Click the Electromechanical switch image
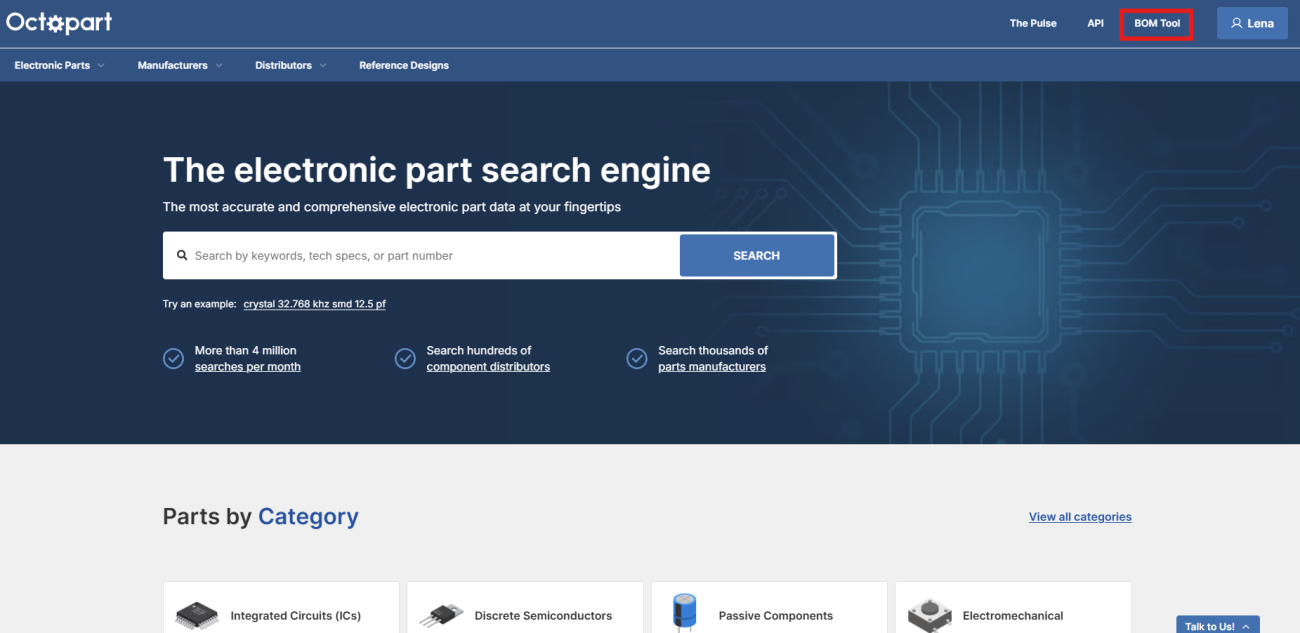Screen dimensions: 1300x633 (x=929, y=615)
